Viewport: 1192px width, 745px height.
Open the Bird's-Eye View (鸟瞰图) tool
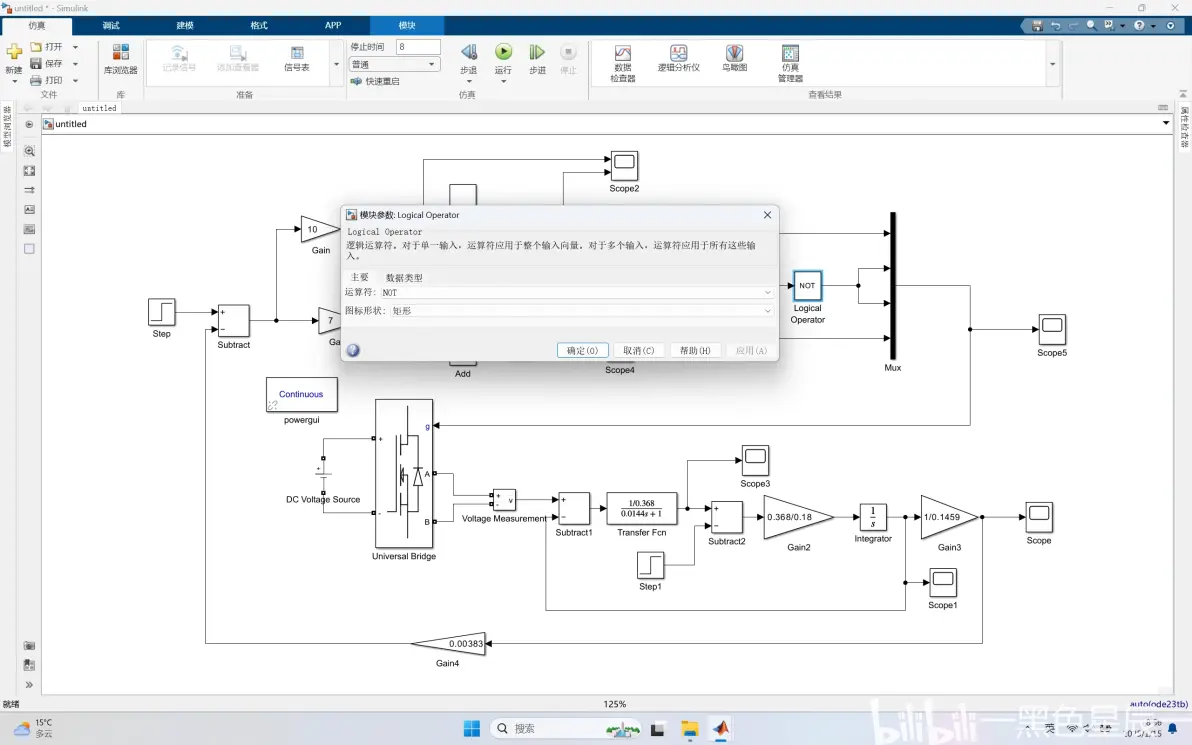click(734, 59)
